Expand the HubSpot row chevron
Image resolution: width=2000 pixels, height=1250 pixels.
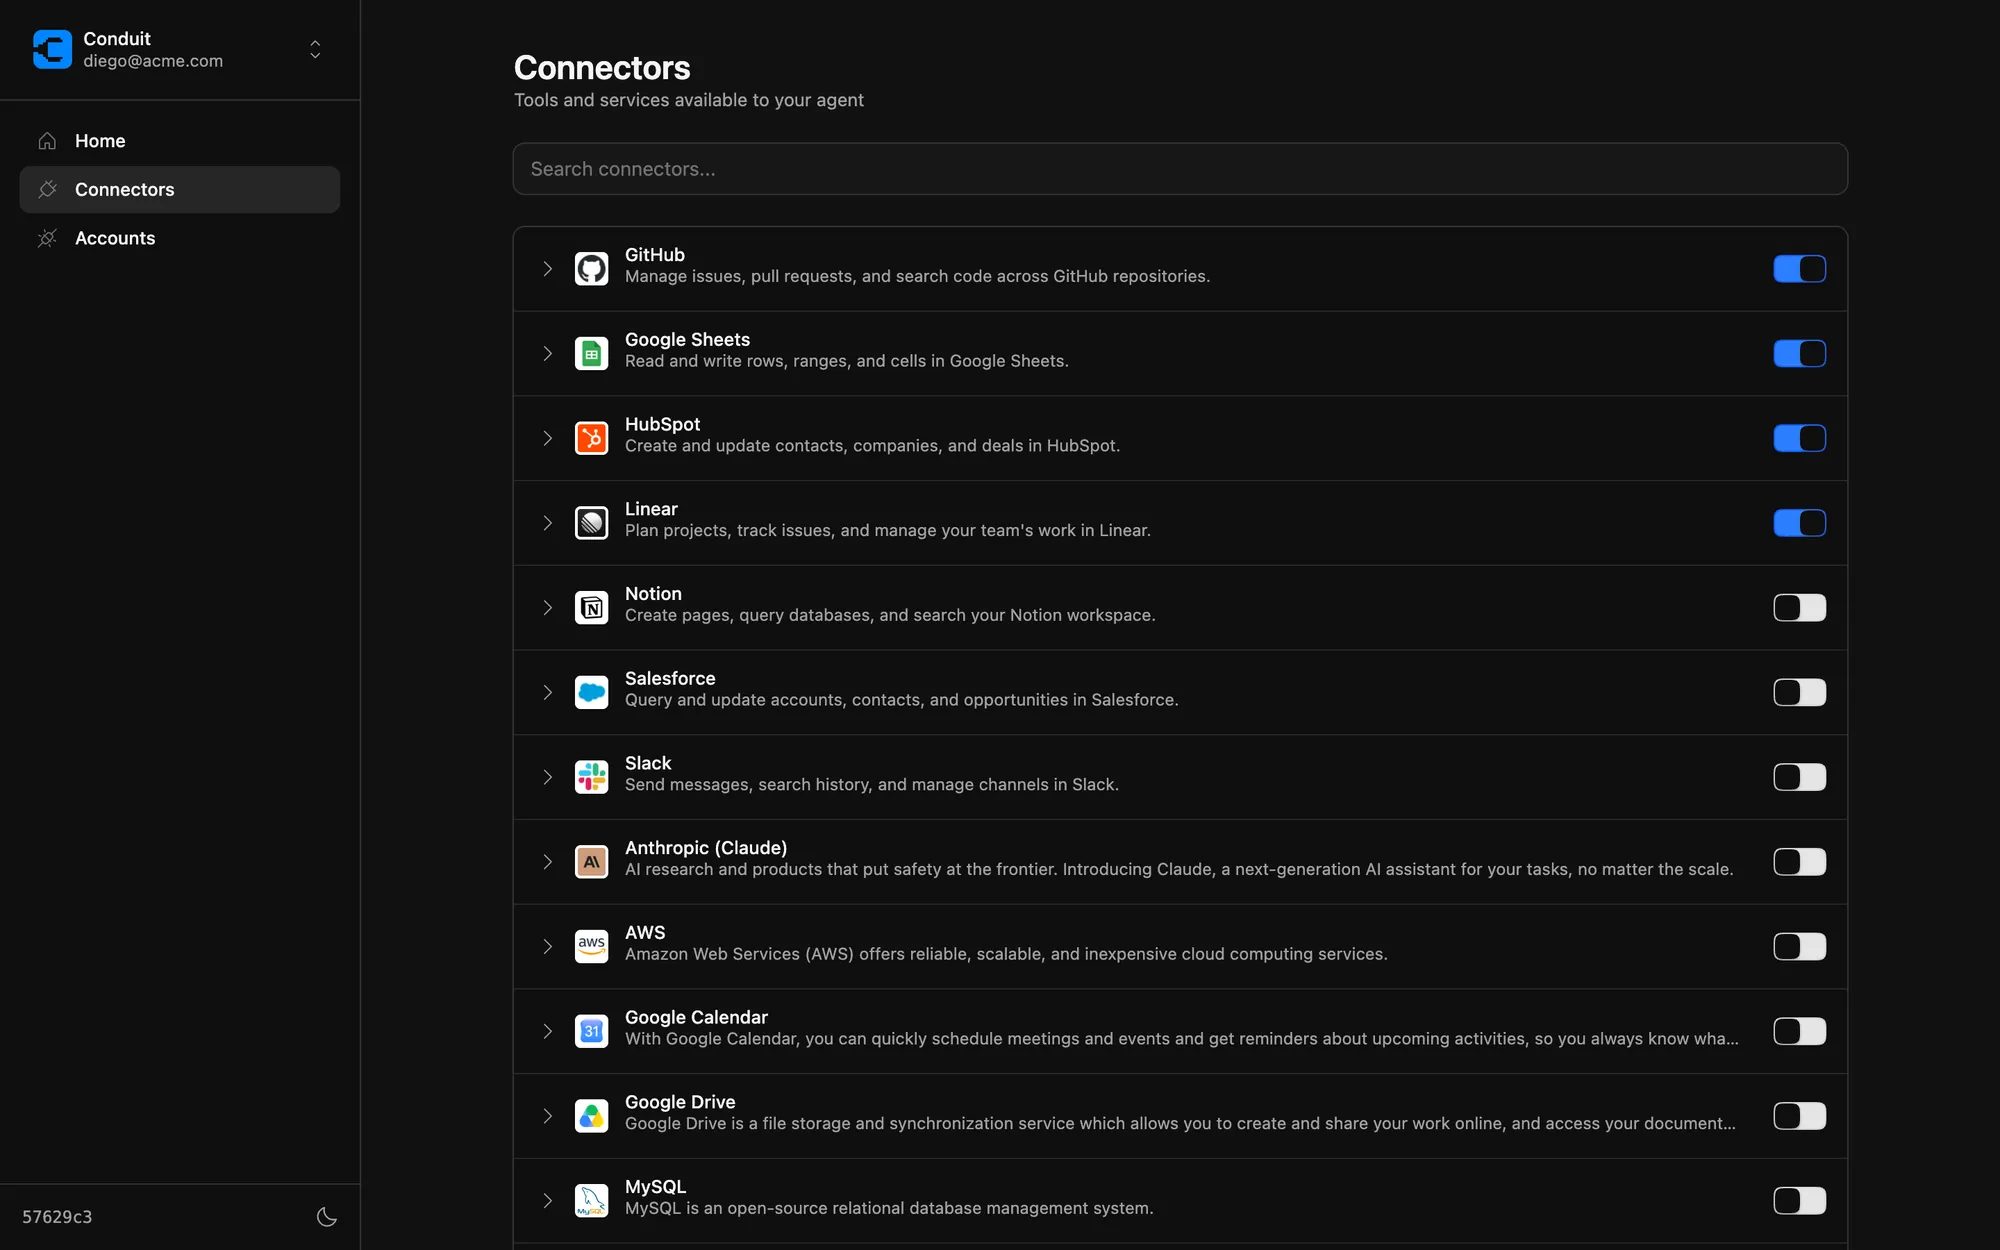pos(547,438)
